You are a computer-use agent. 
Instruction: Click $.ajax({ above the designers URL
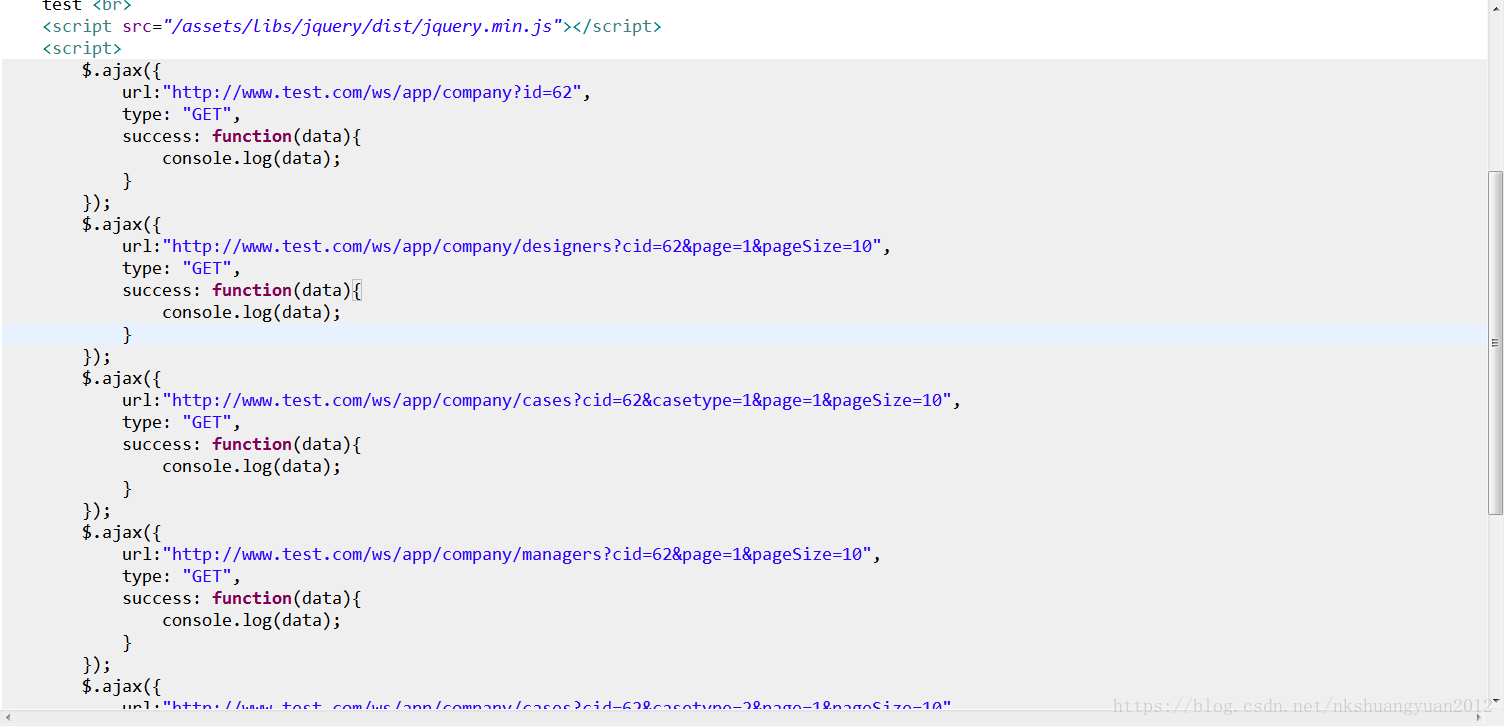122,224
